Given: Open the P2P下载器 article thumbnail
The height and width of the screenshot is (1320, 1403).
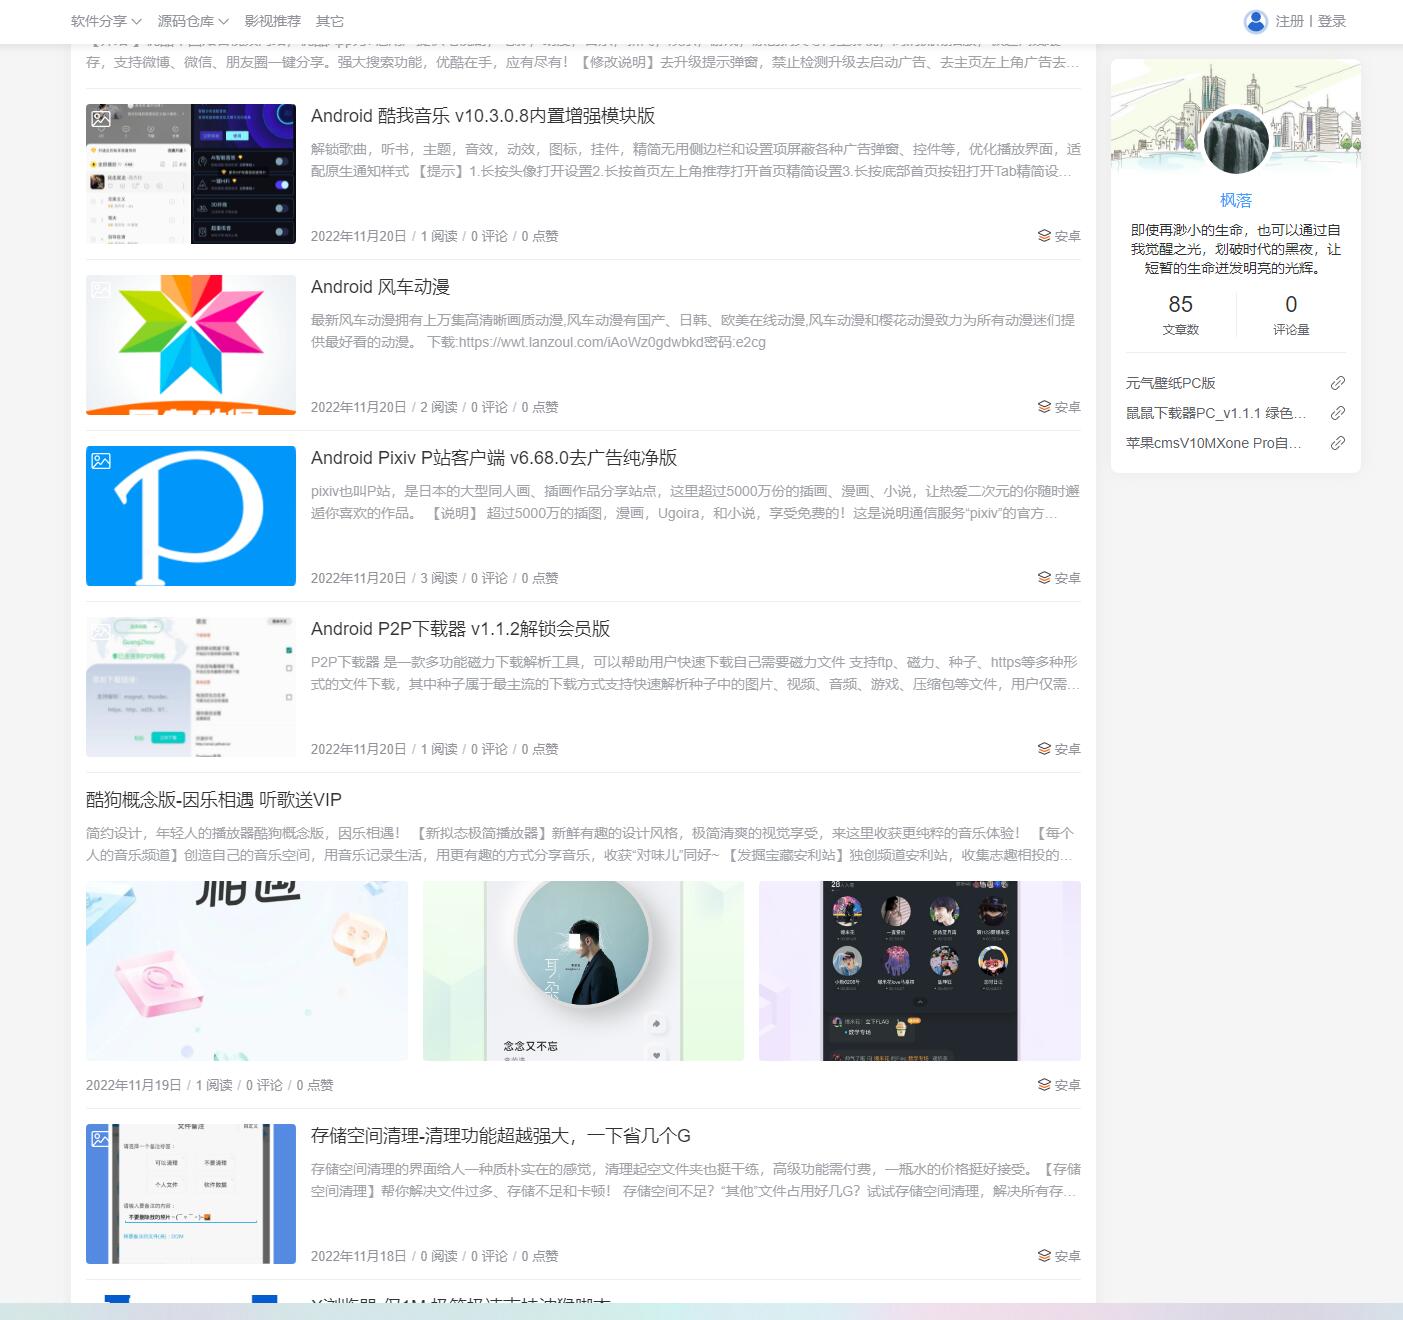Looking at the screenshot, I should 191,687.
